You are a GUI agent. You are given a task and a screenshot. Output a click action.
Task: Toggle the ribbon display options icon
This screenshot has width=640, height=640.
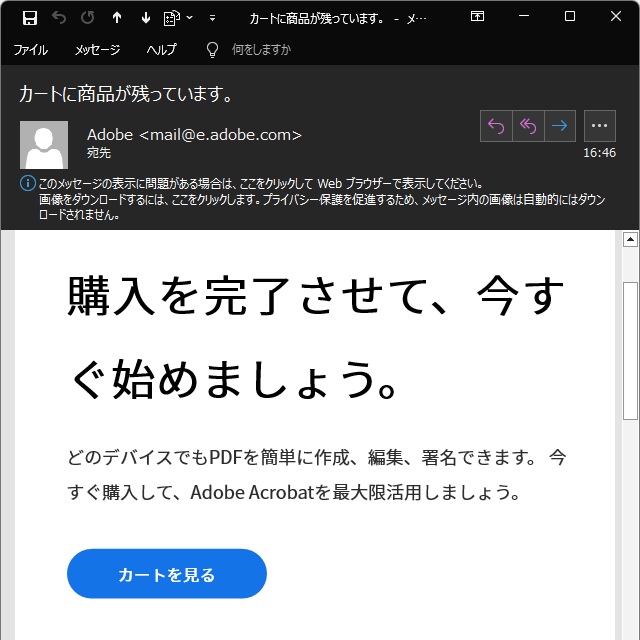[477, 16]
